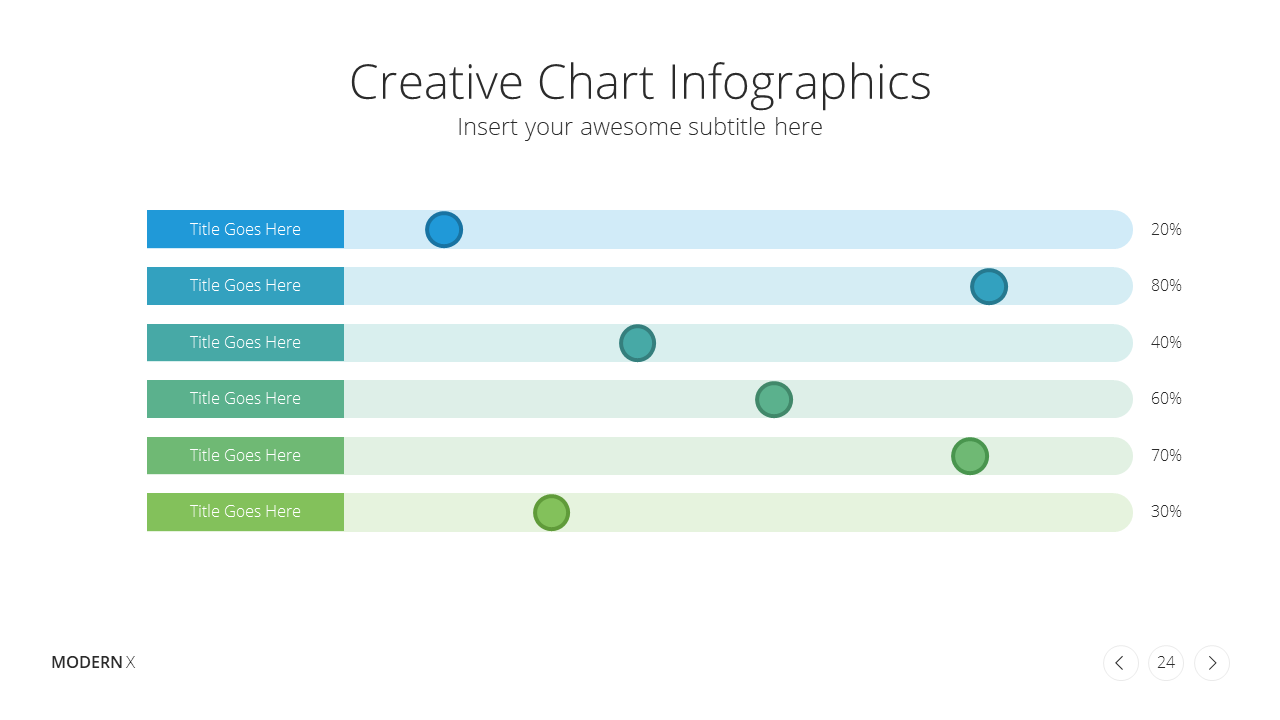Select the 40% slider knob
The image size is (1280, 720).
tap(637, 343)
